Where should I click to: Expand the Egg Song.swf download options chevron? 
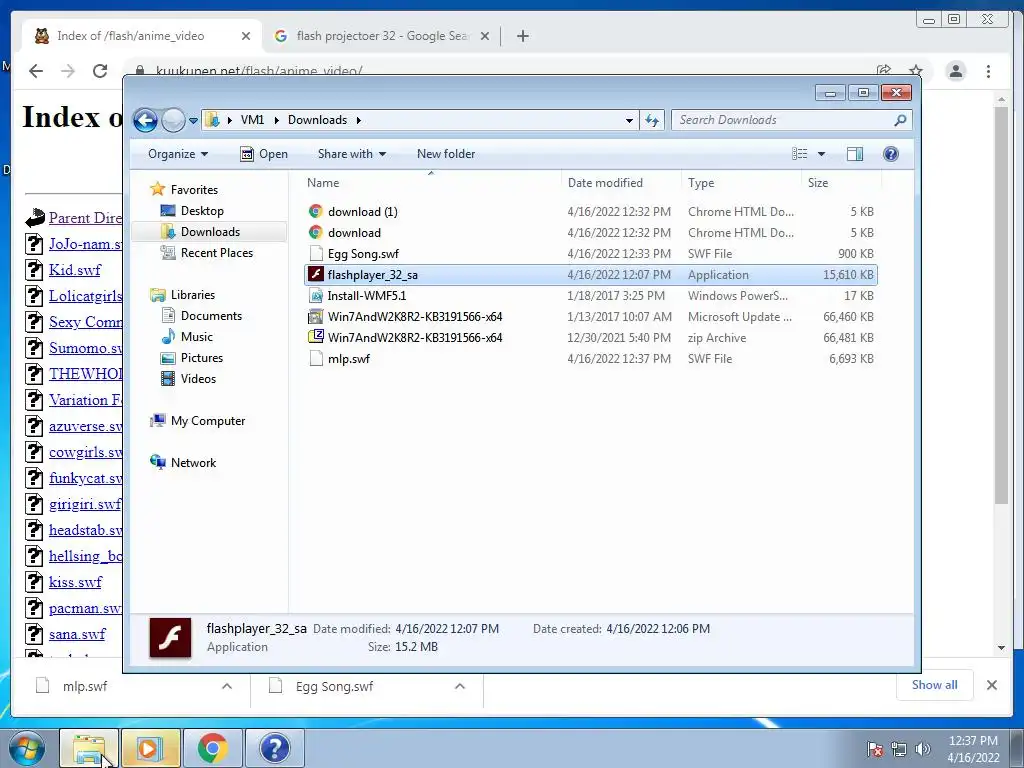pos(460,686)
